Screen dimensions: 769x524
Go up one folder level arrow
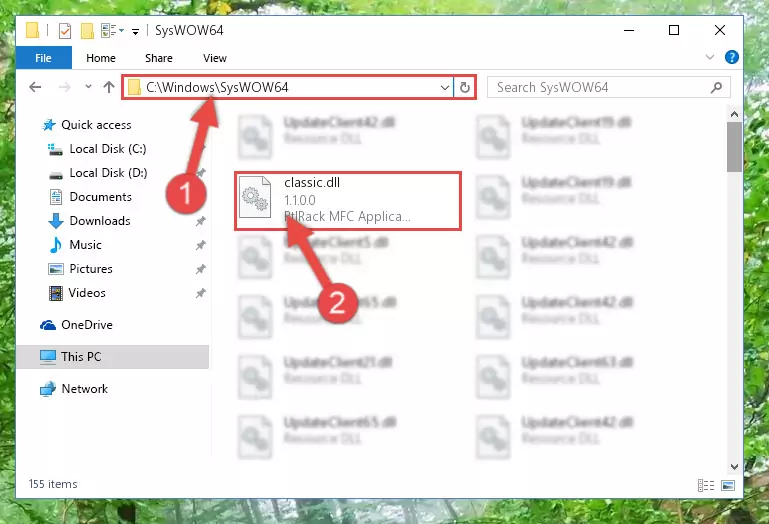pos(109,87)
